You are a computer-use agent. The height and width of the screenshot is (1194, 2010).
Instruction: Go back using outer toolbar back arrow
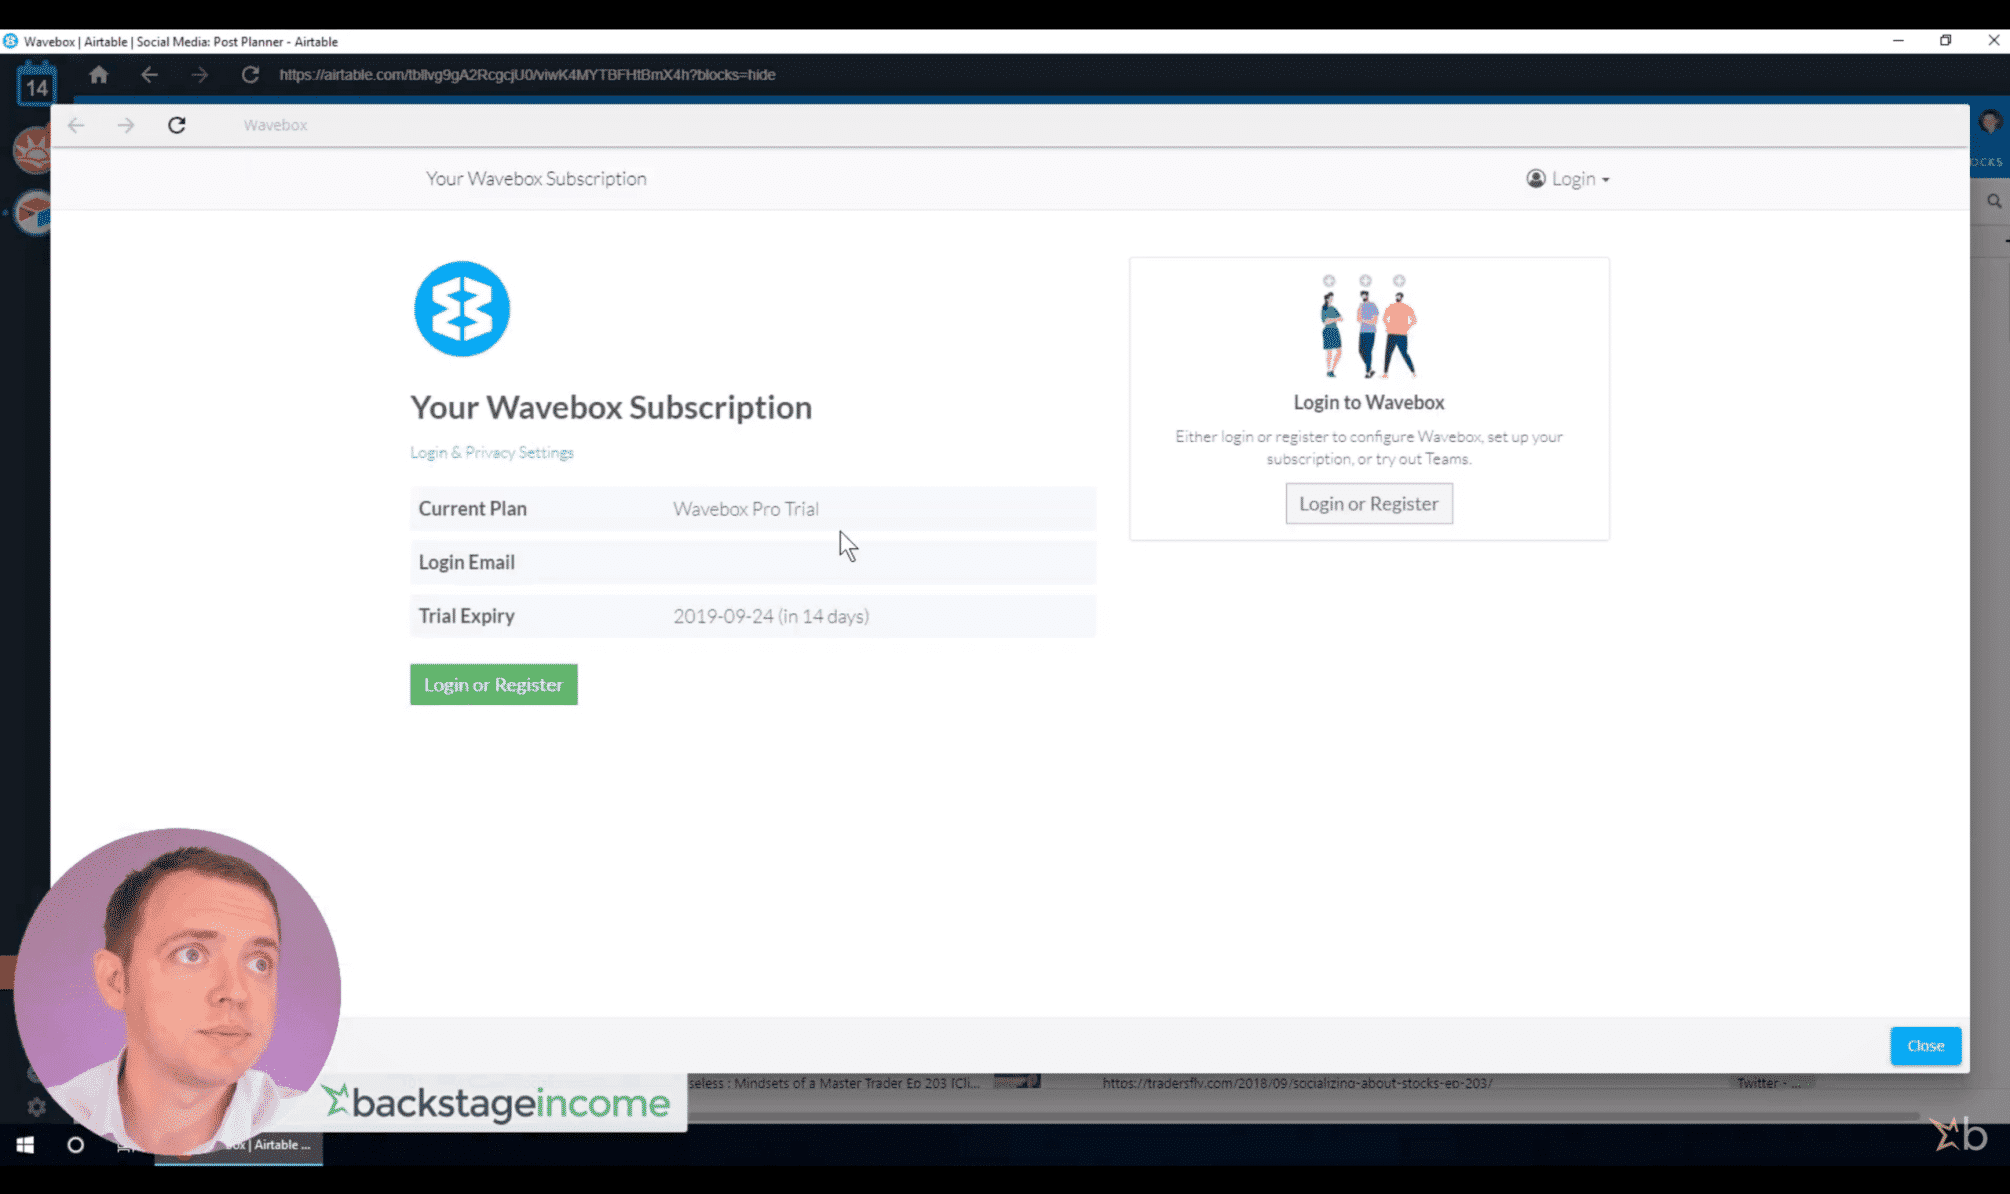tap(149, 75)
